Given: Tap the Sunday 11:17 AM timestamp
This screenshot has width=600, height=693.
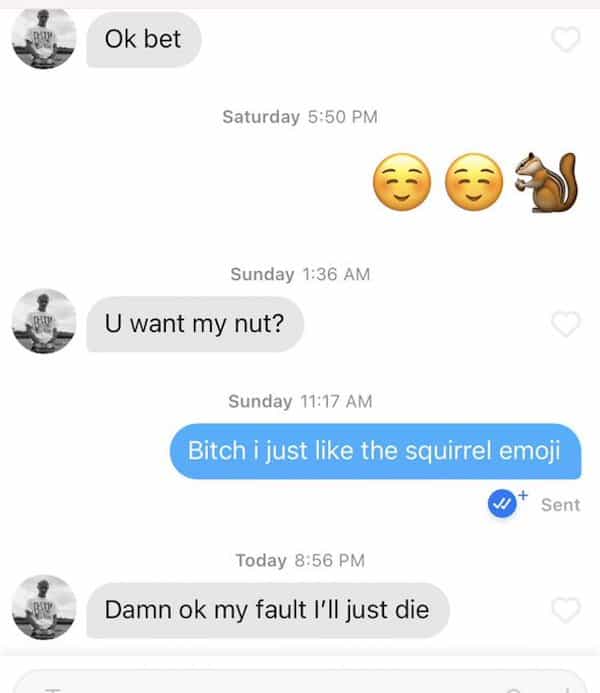Looking at the screenshot, I should [x=300, y=401].
